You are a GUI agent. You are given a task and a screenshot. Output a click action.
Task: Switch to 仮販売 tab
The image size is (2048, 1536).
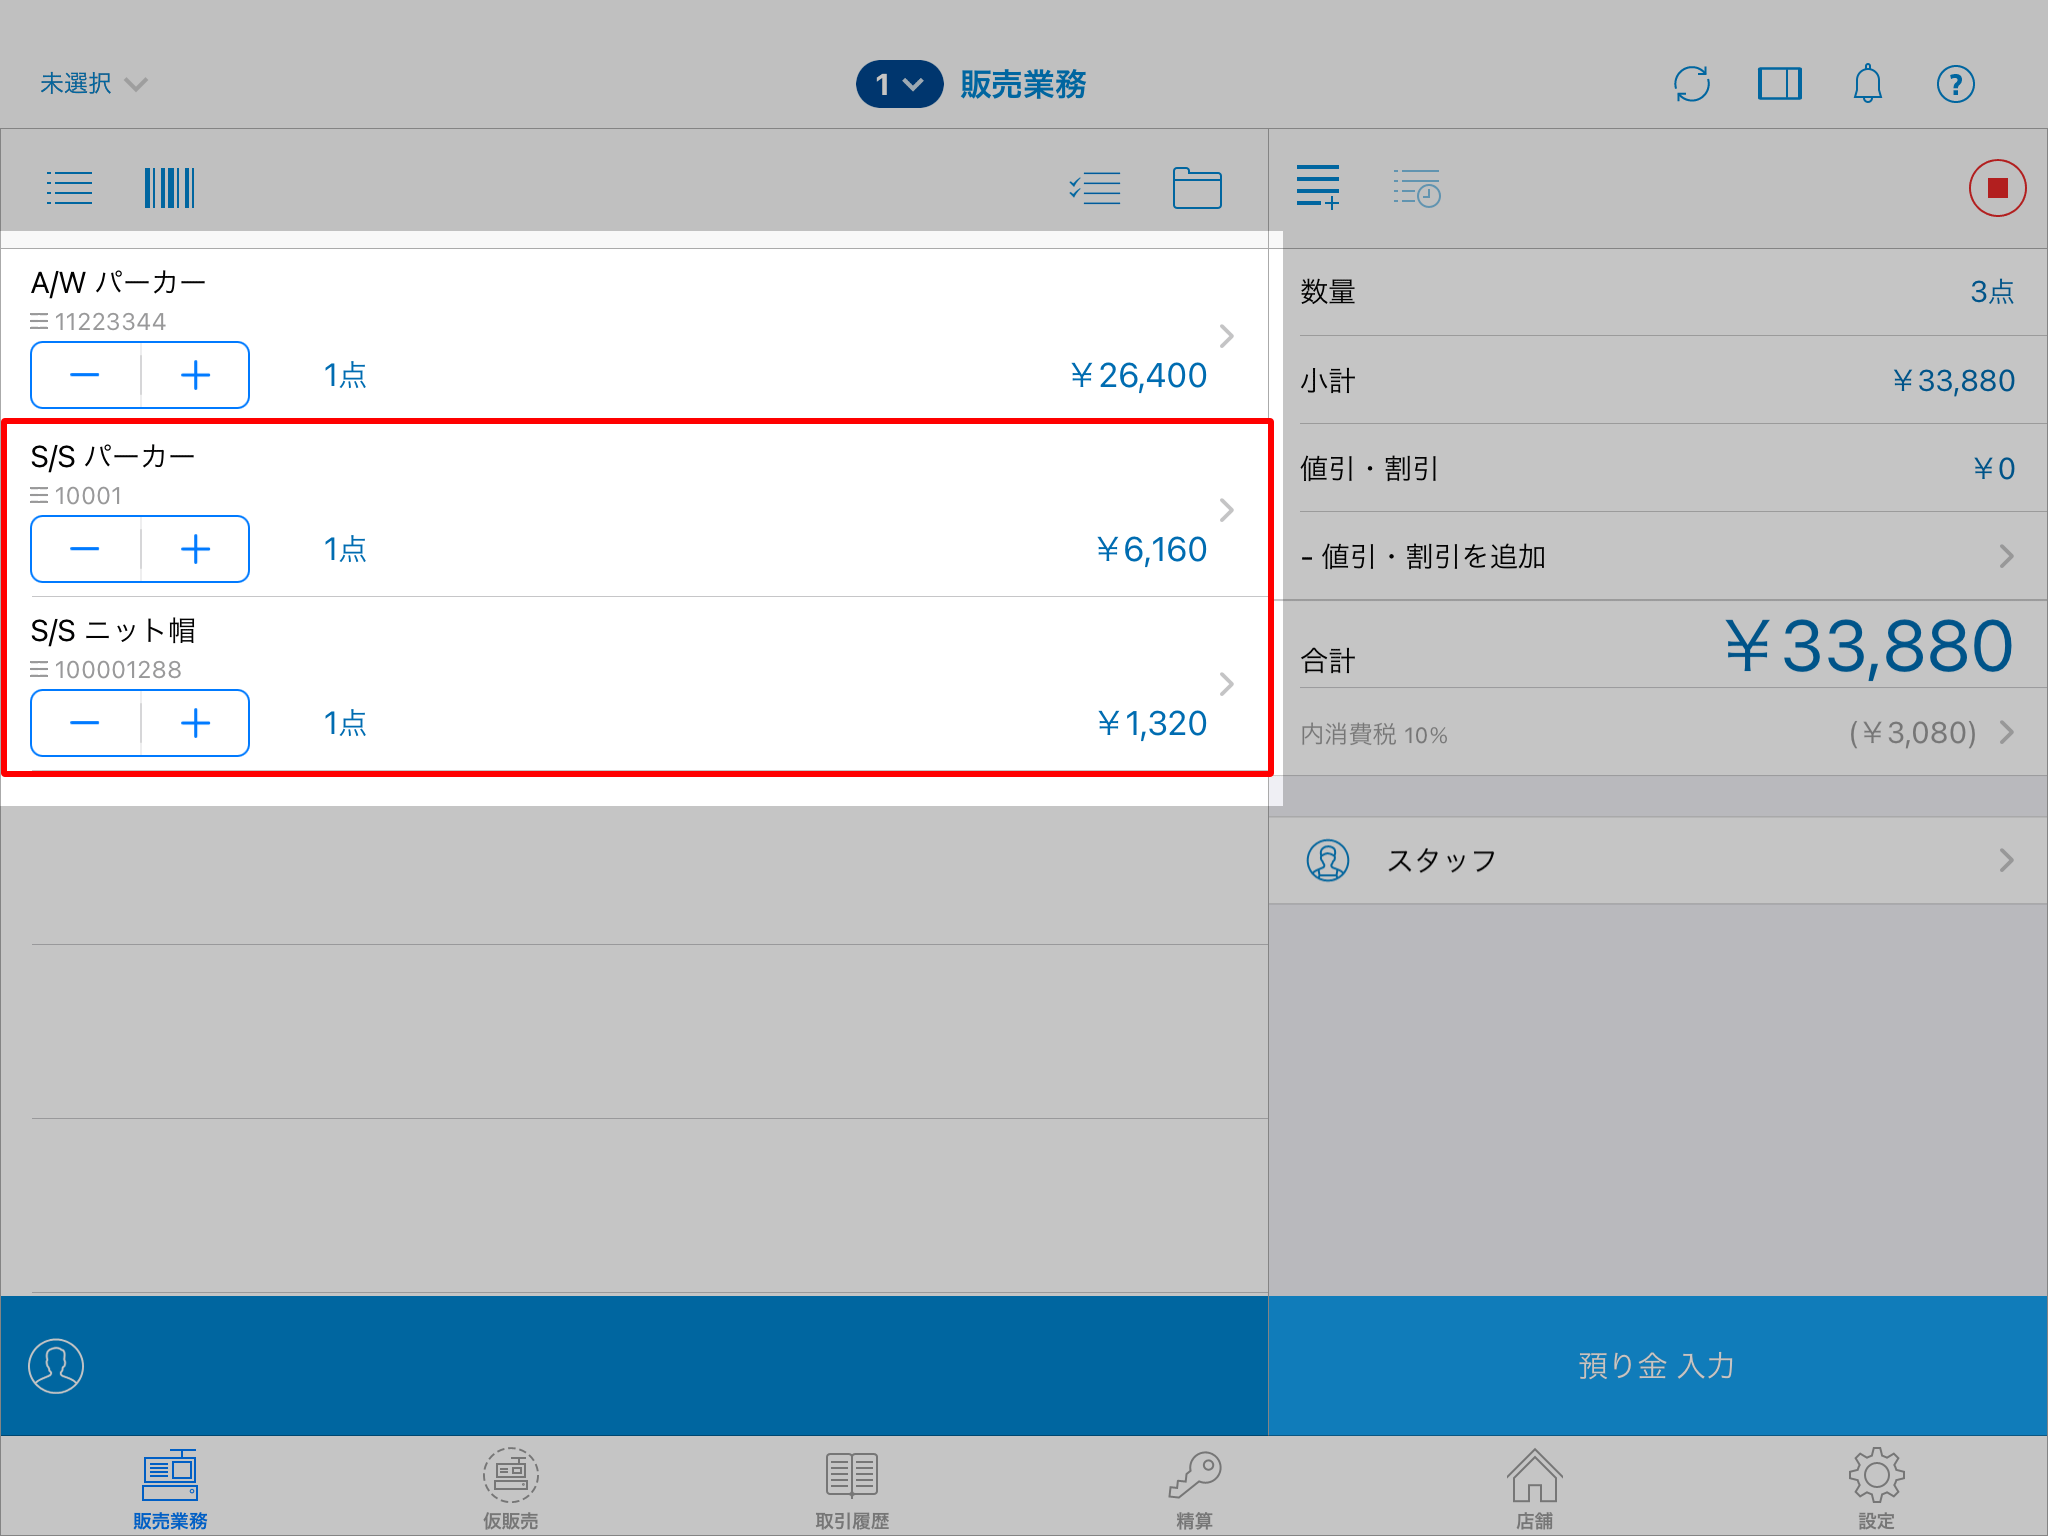511,1488
